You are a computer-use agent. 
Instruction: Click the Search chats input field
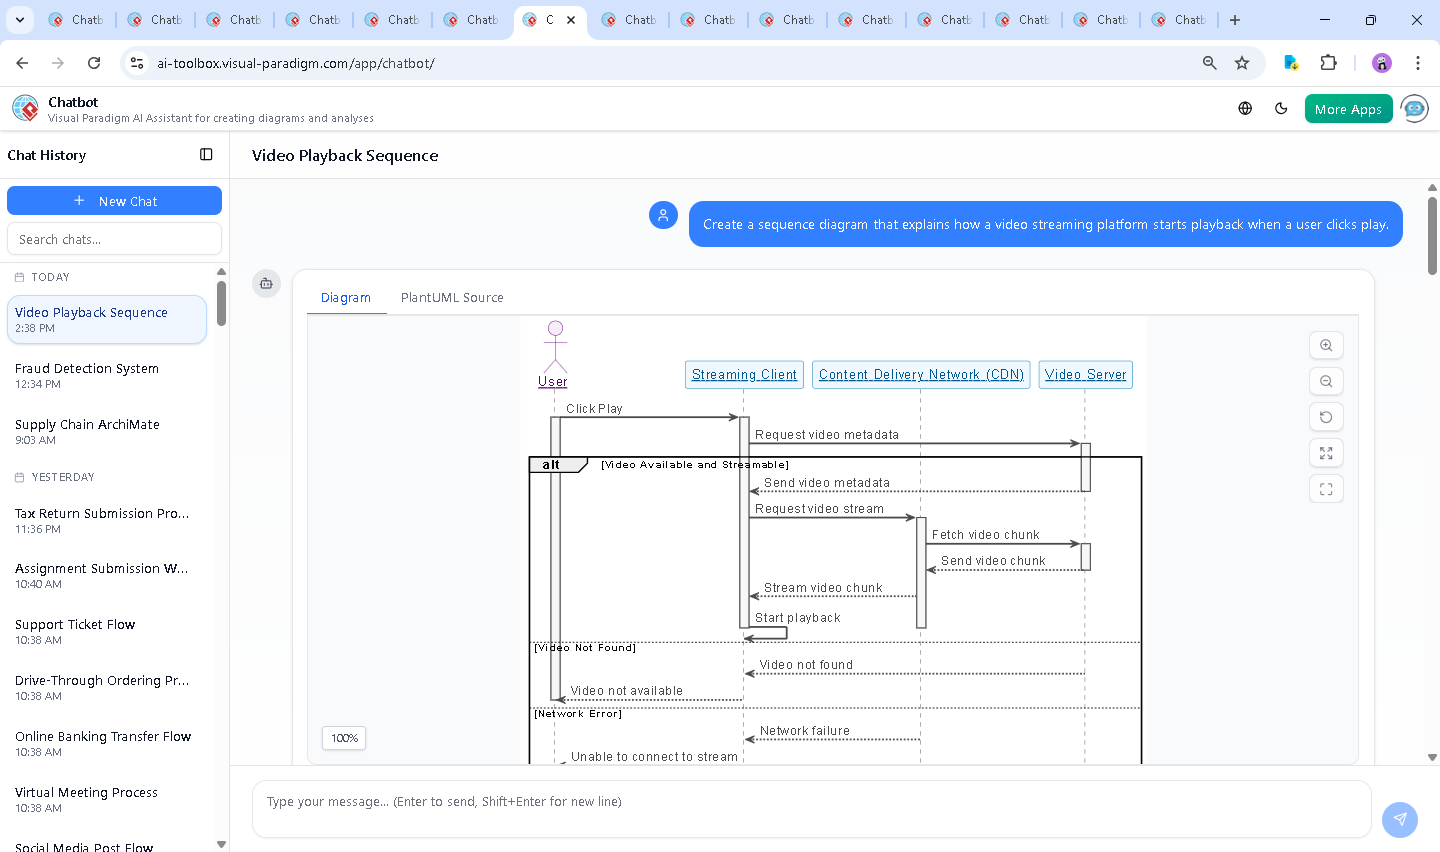click(114, 239)
